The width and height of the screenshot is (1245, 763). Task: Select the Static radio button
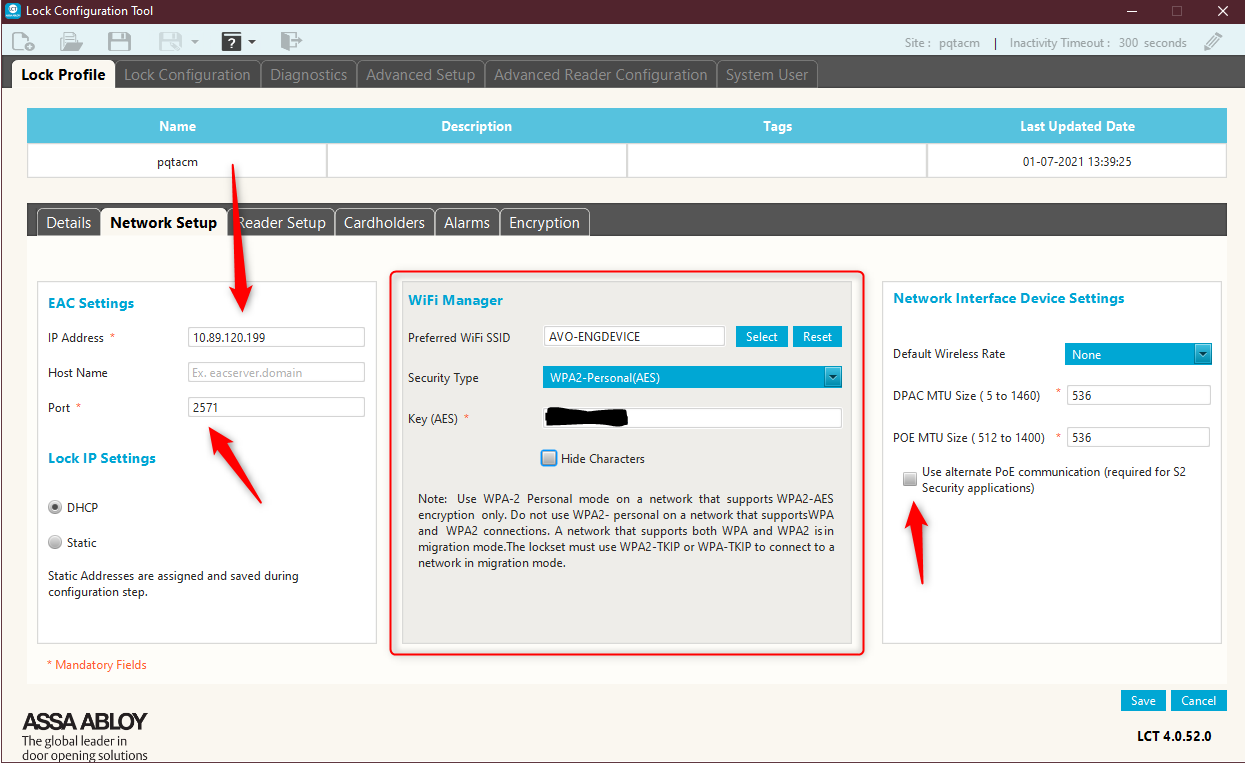[x=55, y=542]
